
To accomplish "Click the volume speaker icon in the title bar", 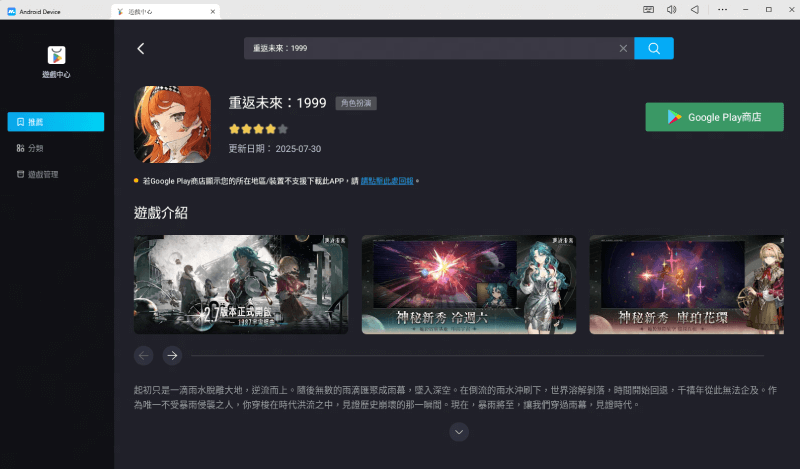I will (x=671, y=10).
